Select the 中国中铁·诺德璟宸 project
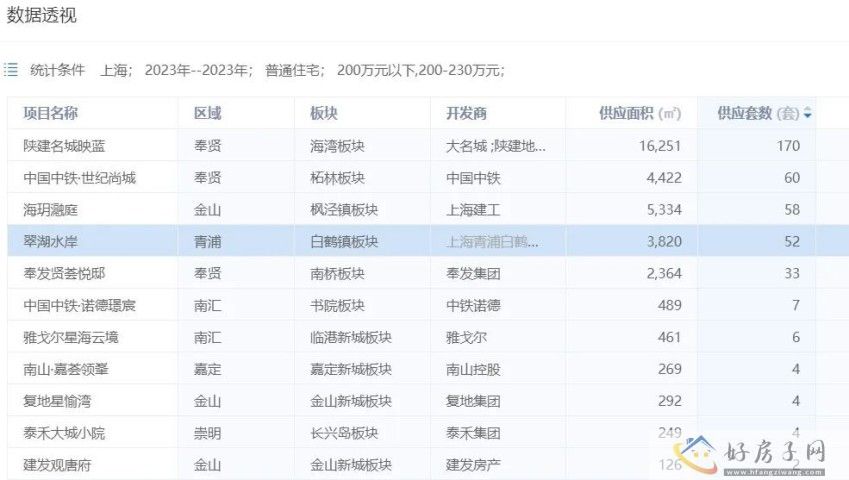 click(x=79, y=305)
